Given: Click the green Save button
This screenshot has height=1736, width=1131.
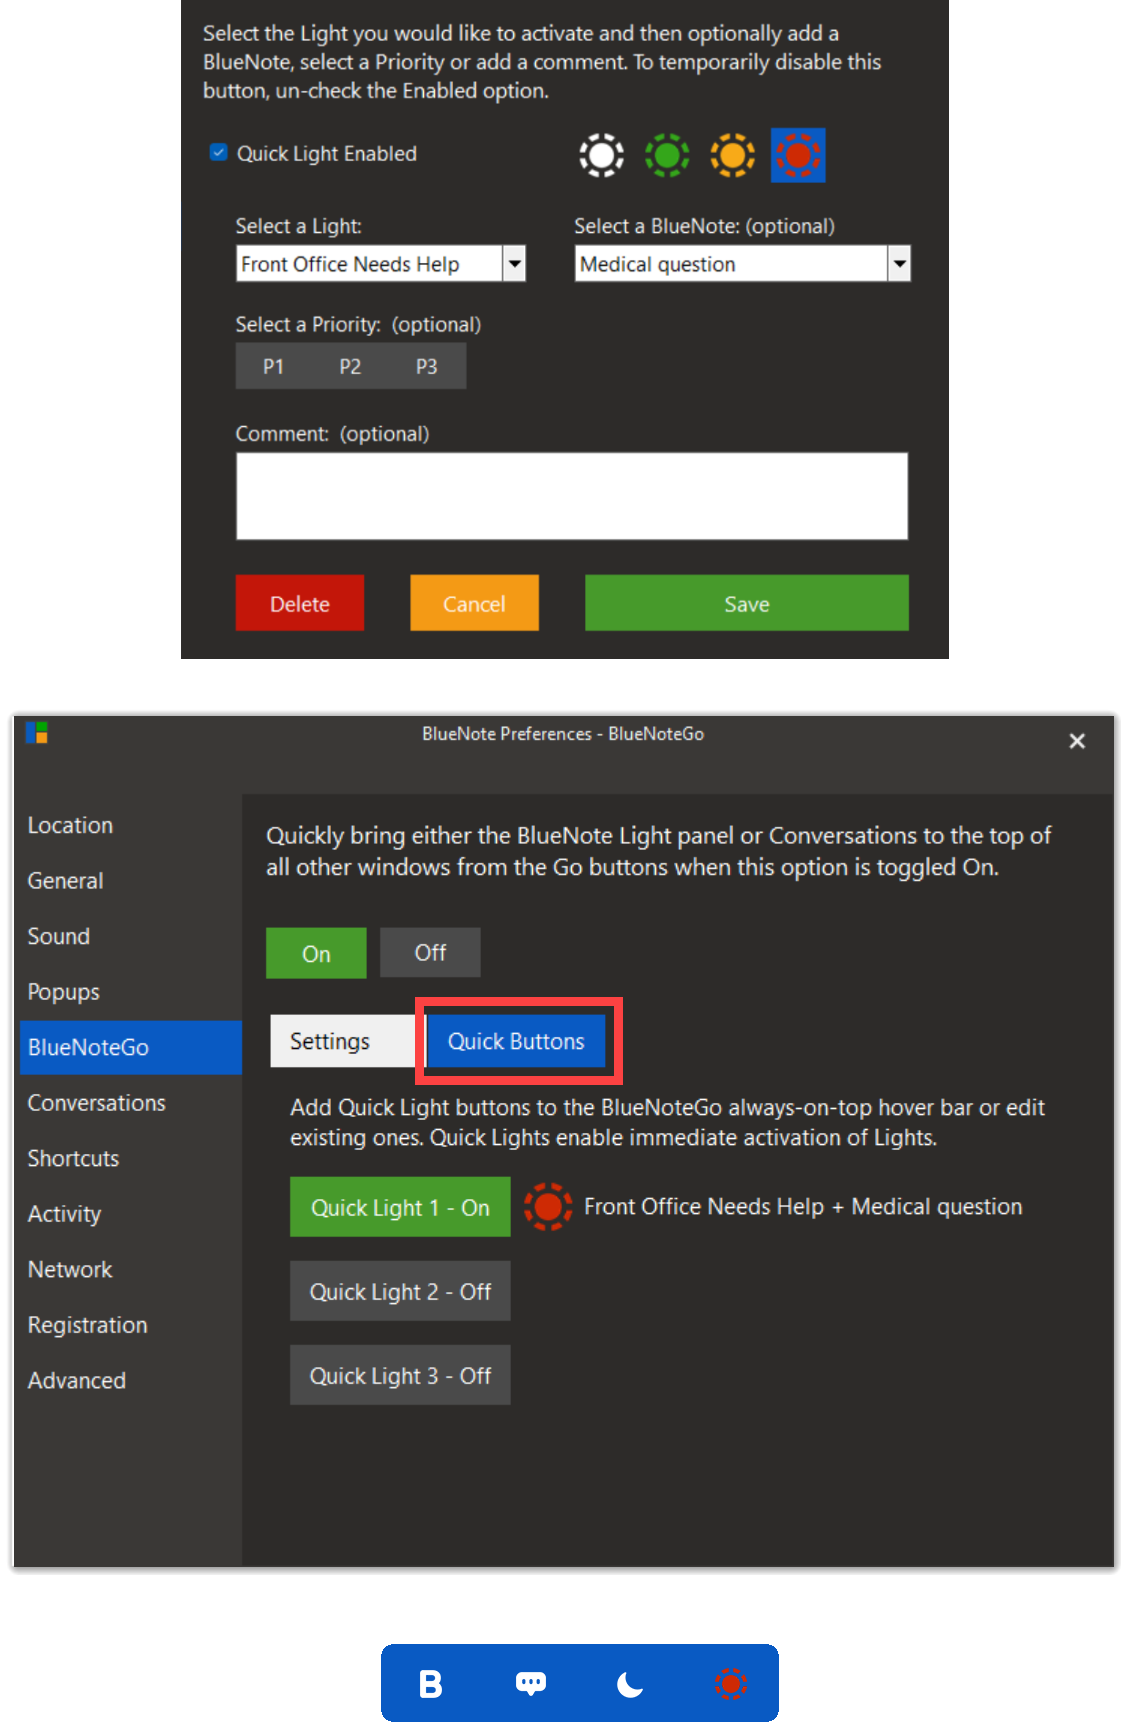Looking at the screenshot, I should (747, 603).
